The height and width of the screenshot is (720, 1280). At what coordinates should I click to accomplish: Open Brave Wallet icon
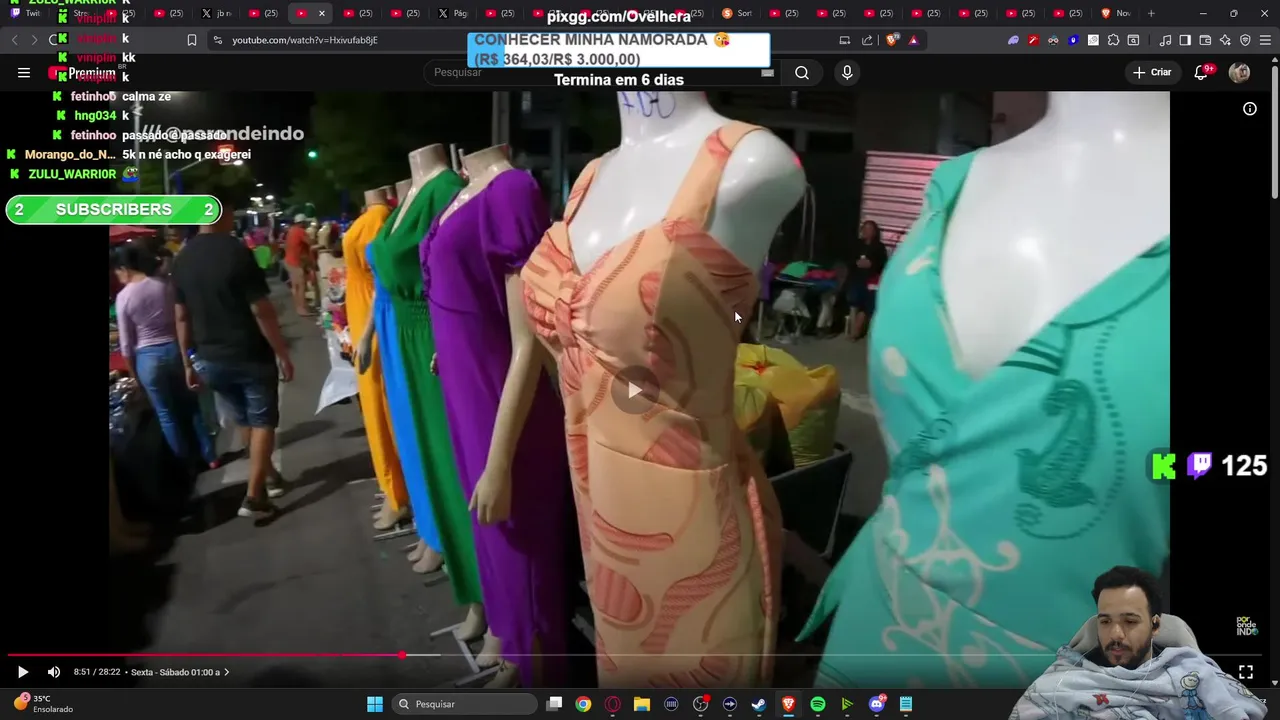tap(1205, 40)
